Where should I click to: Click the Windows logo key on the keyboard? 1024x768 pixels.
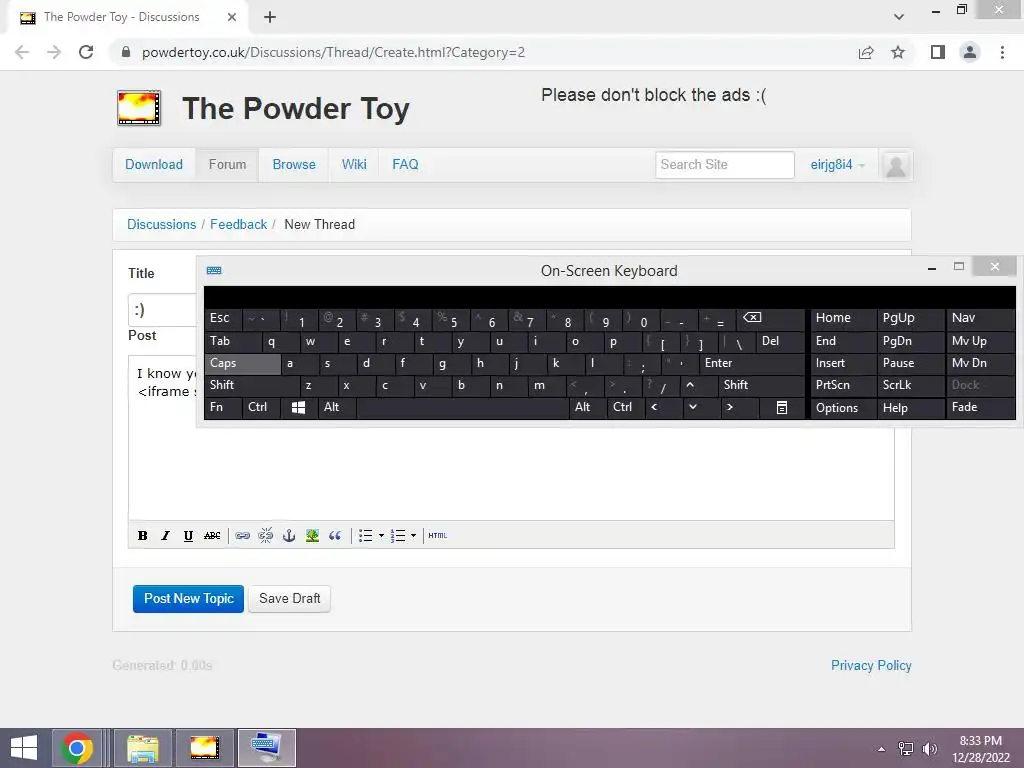coord(298,408)
